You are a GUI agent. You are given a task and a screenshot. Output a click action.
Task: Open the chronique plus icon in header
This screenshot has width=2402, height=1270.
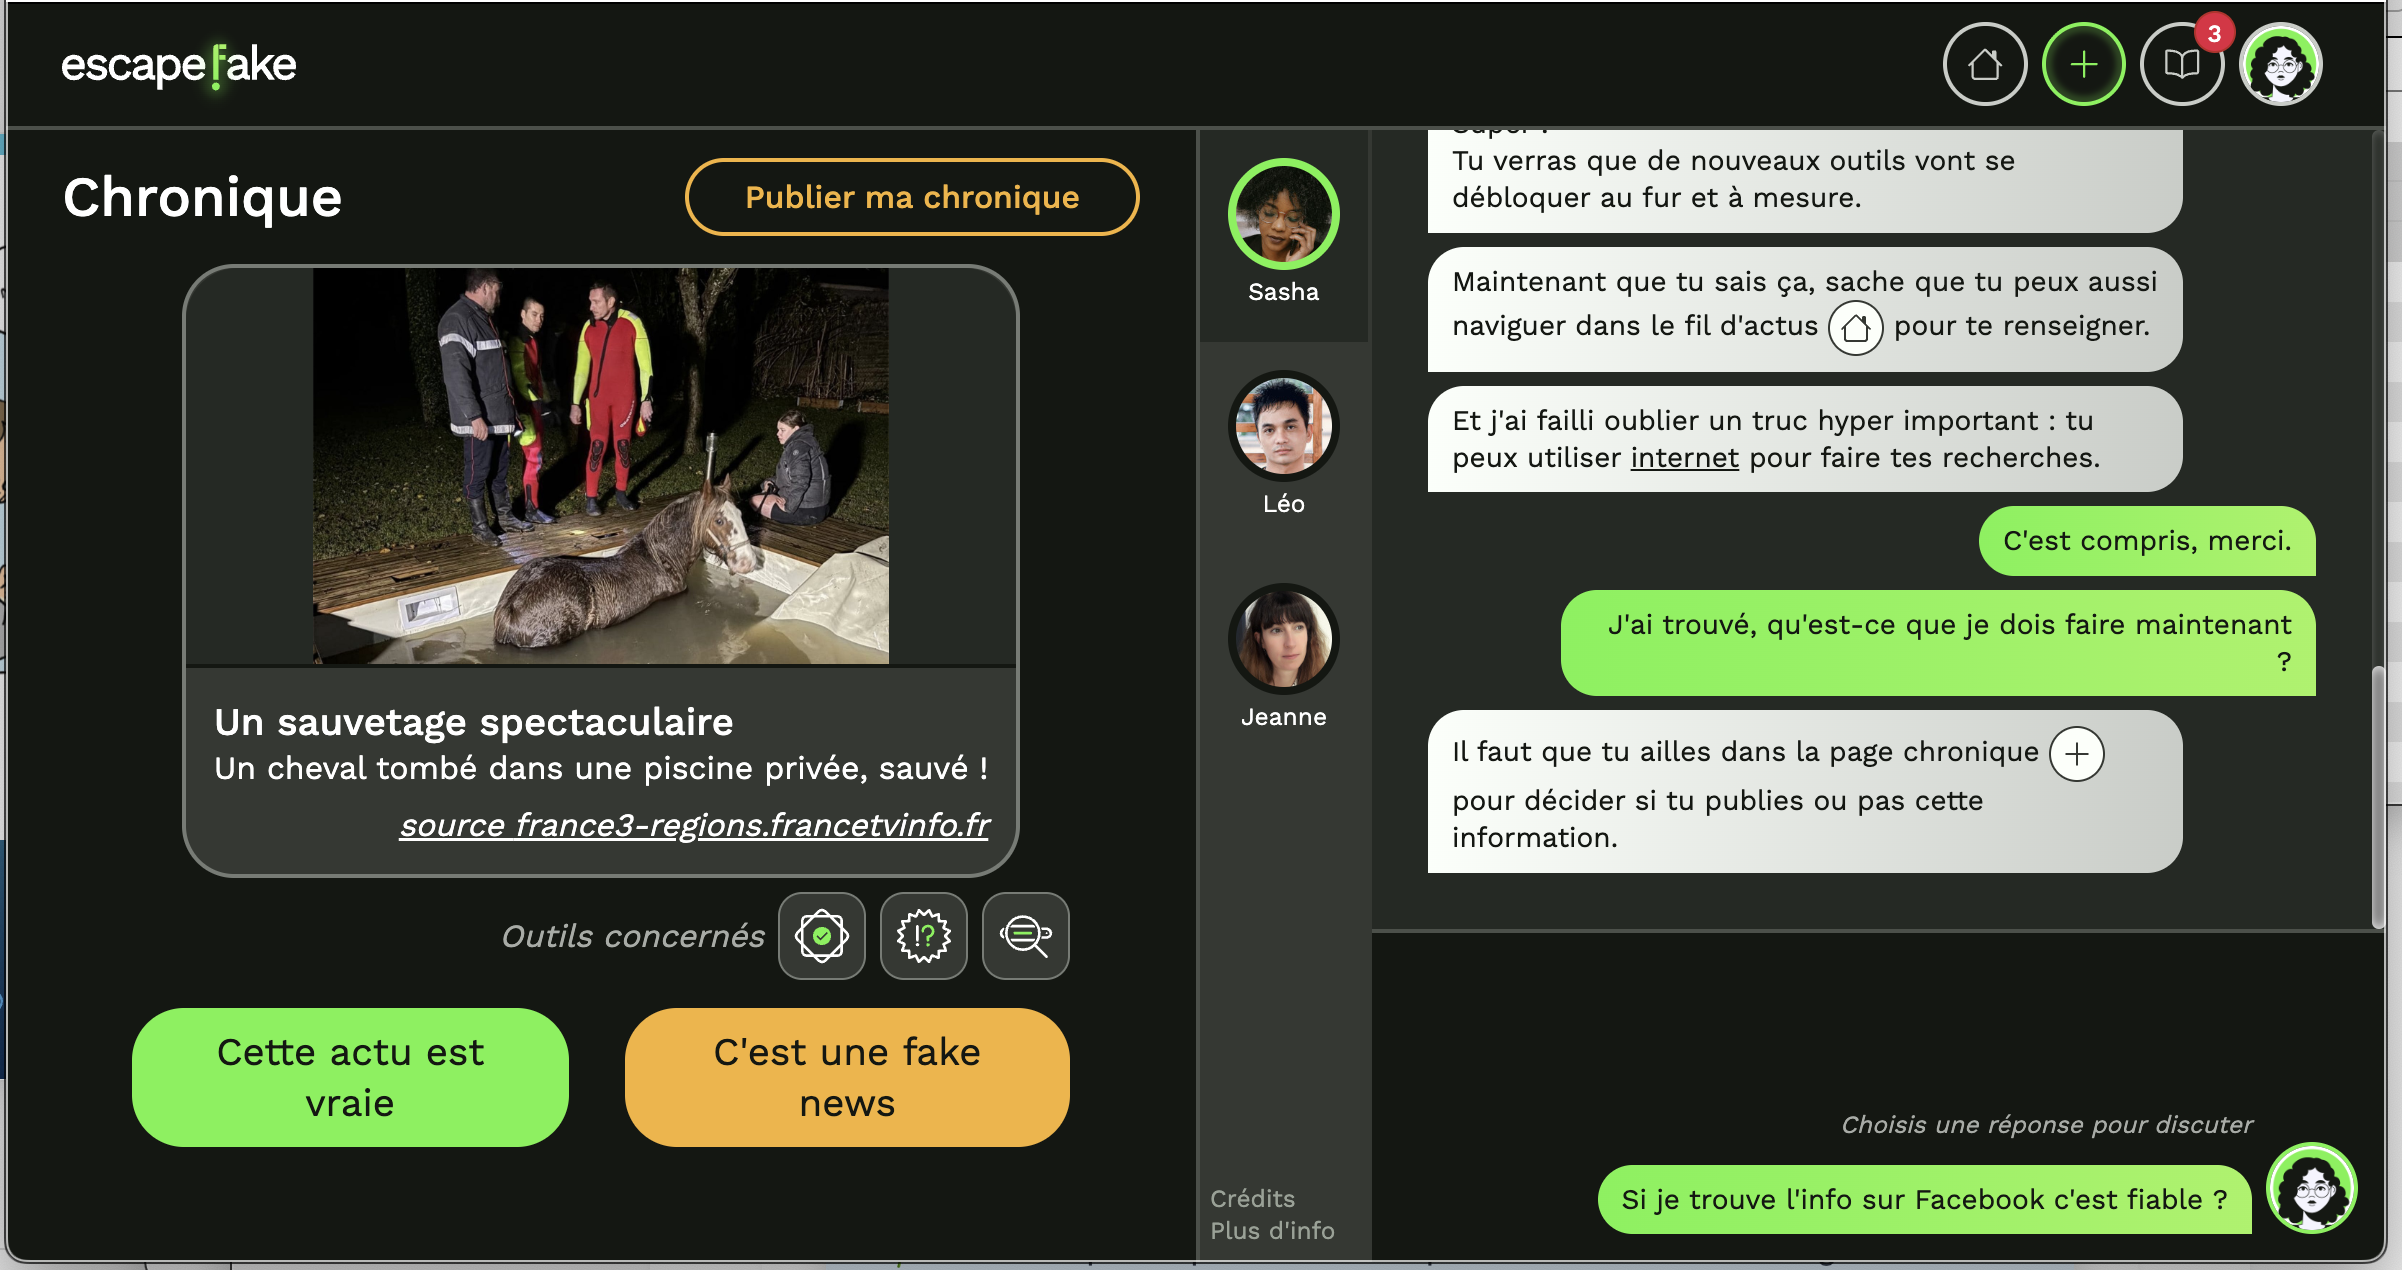tap(2083, 65)
